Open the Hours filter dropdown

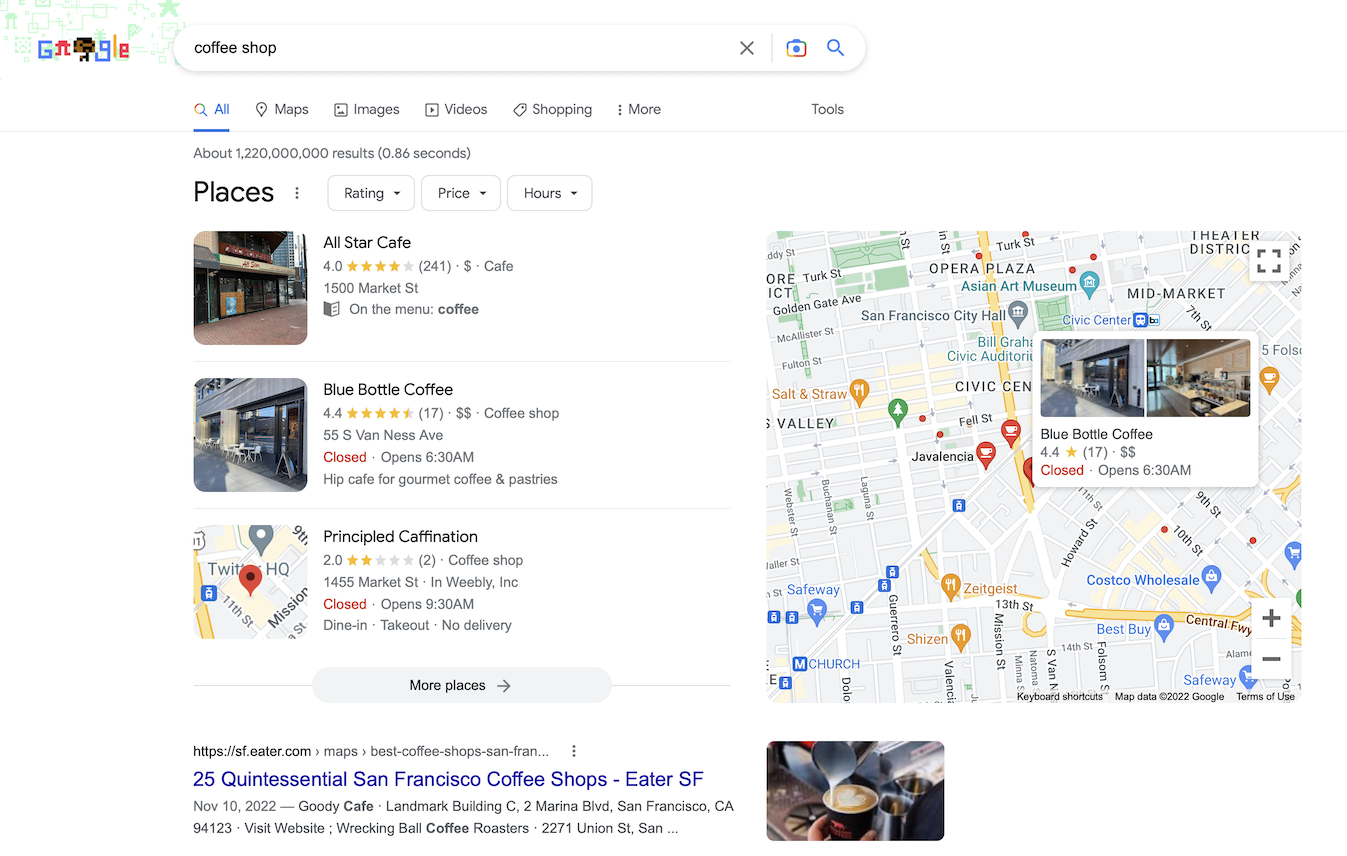coord(549,192)
